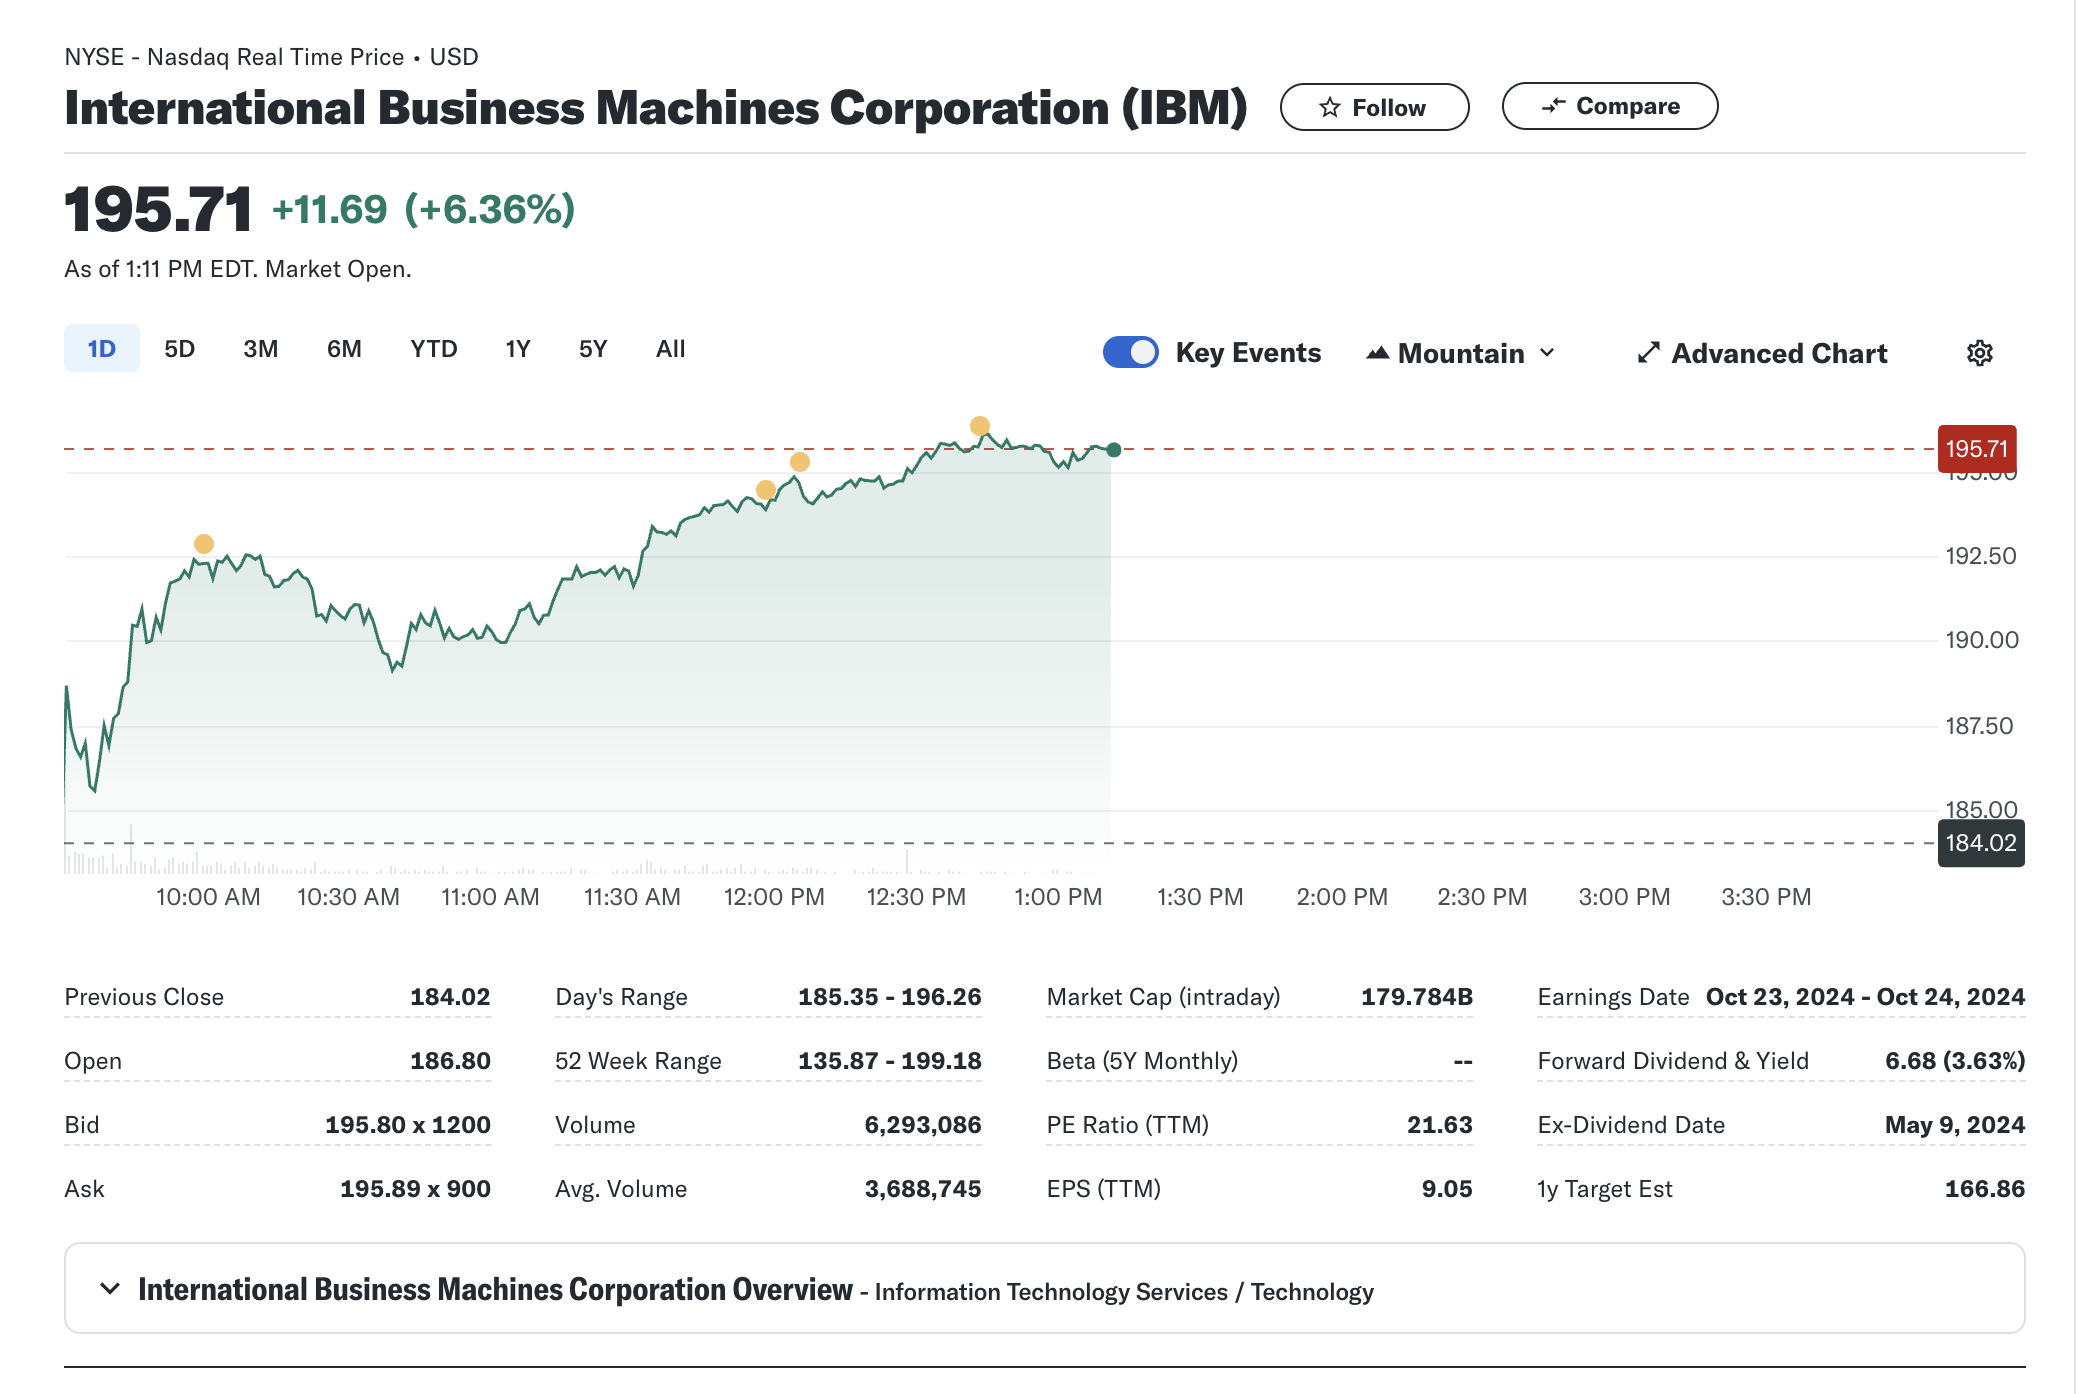Click the Avg. Volume value 3,688,745

pyautogui.click(x=923, y=1189)
